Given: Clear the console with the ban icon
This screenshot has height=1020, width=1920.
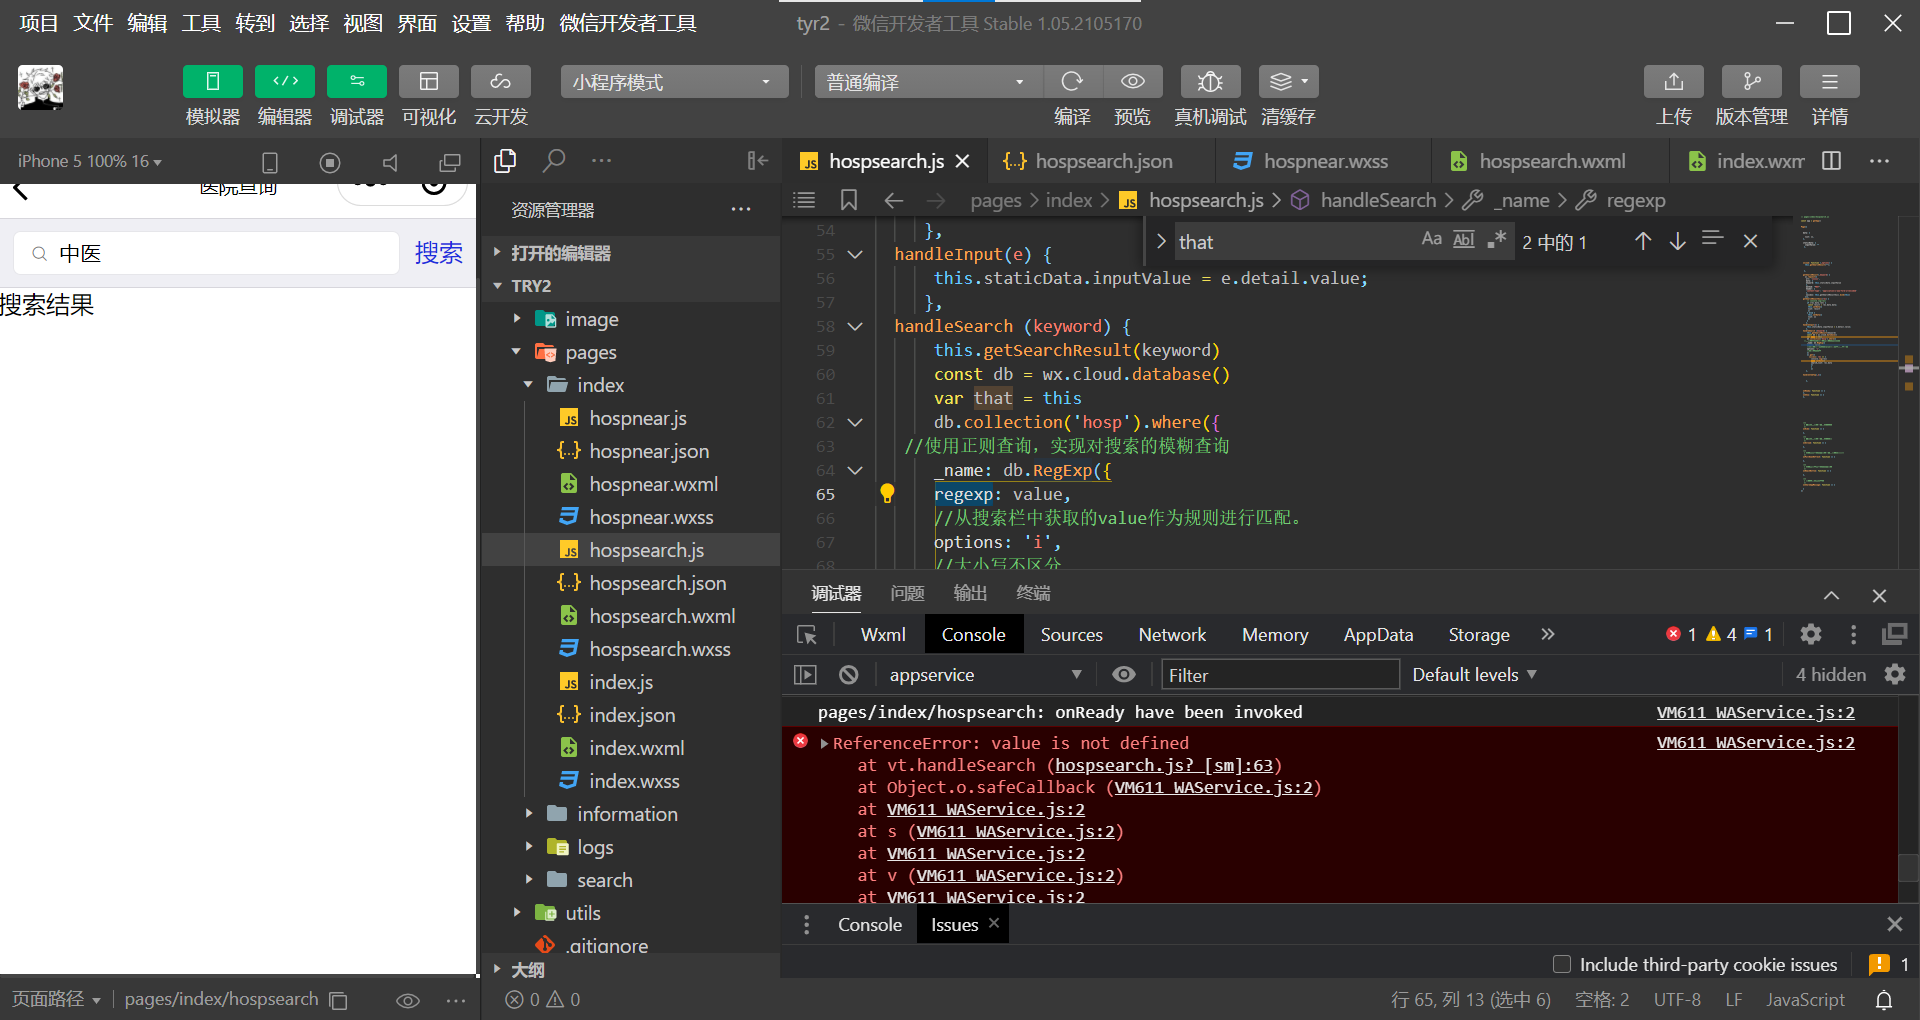Looking at the screenshot, I should pos(849,675).
